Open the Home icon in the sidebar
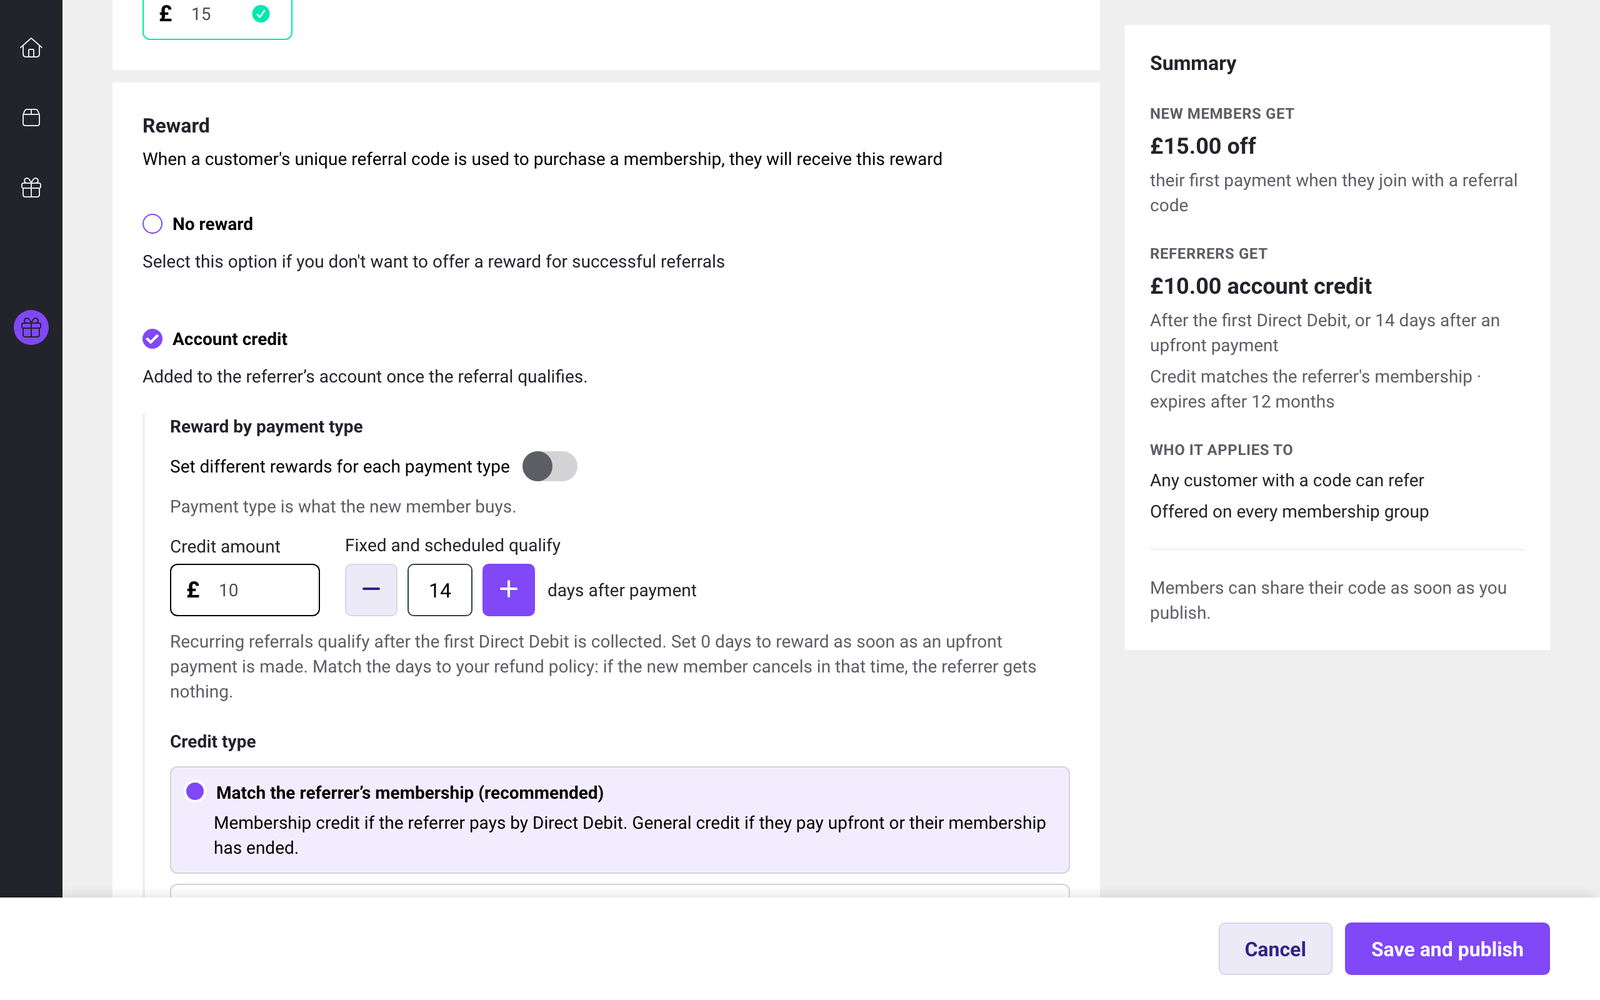The image size is (1600, 1000). (31, 48)
